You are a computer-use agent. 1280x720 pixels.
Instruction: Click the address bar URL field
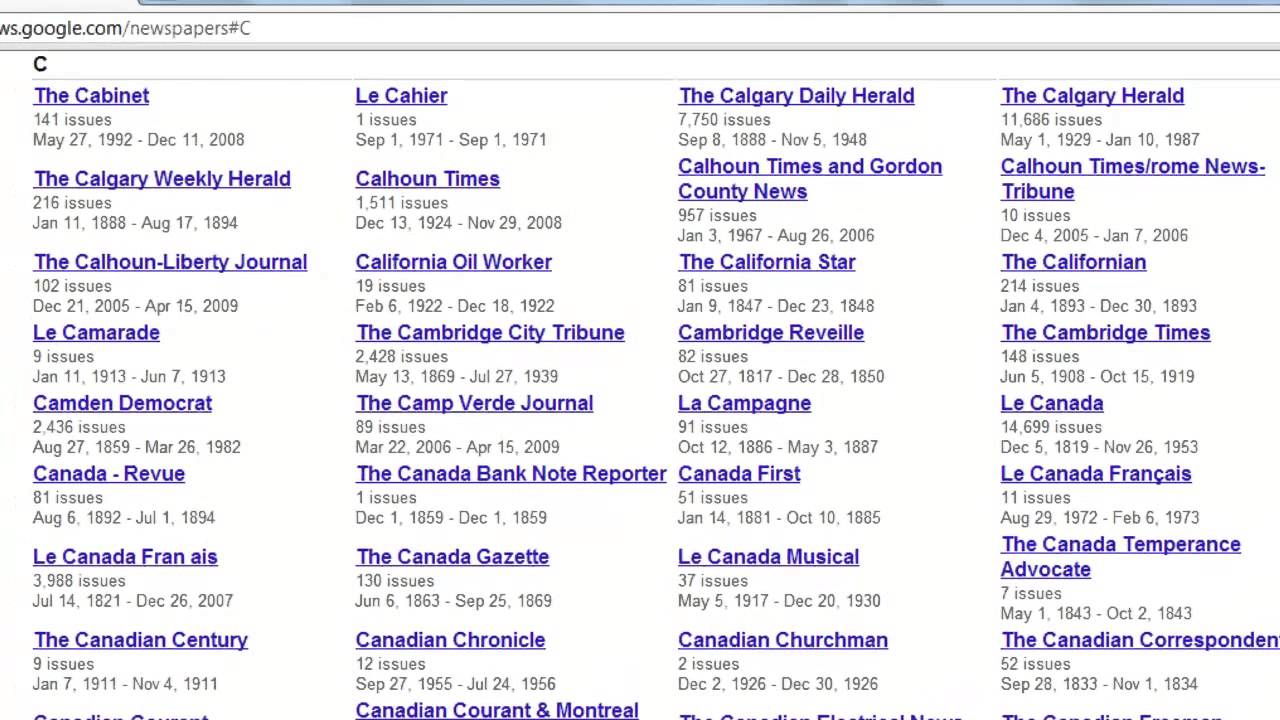tap(640, 28)
